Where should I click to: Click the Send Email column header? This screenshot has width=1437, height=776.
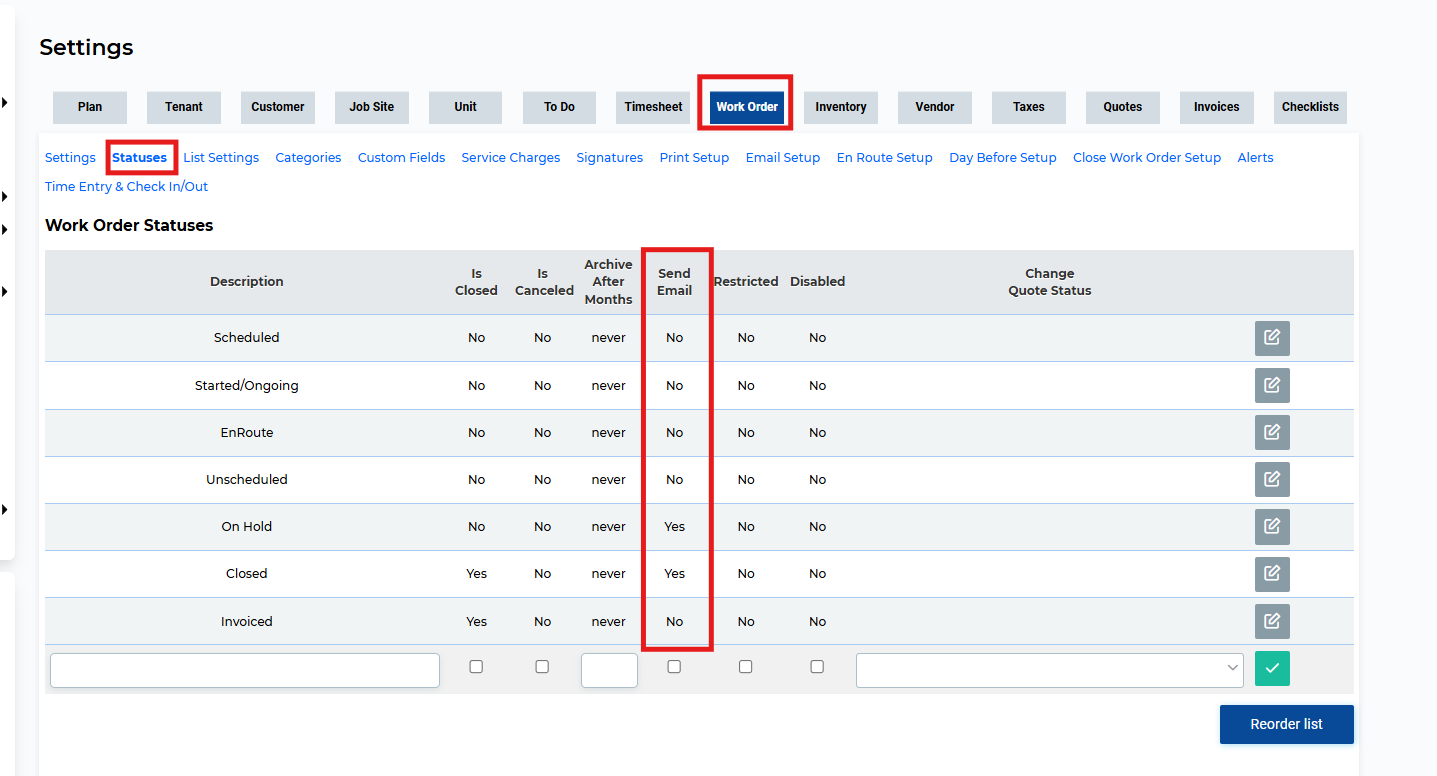tap(674, 282)
